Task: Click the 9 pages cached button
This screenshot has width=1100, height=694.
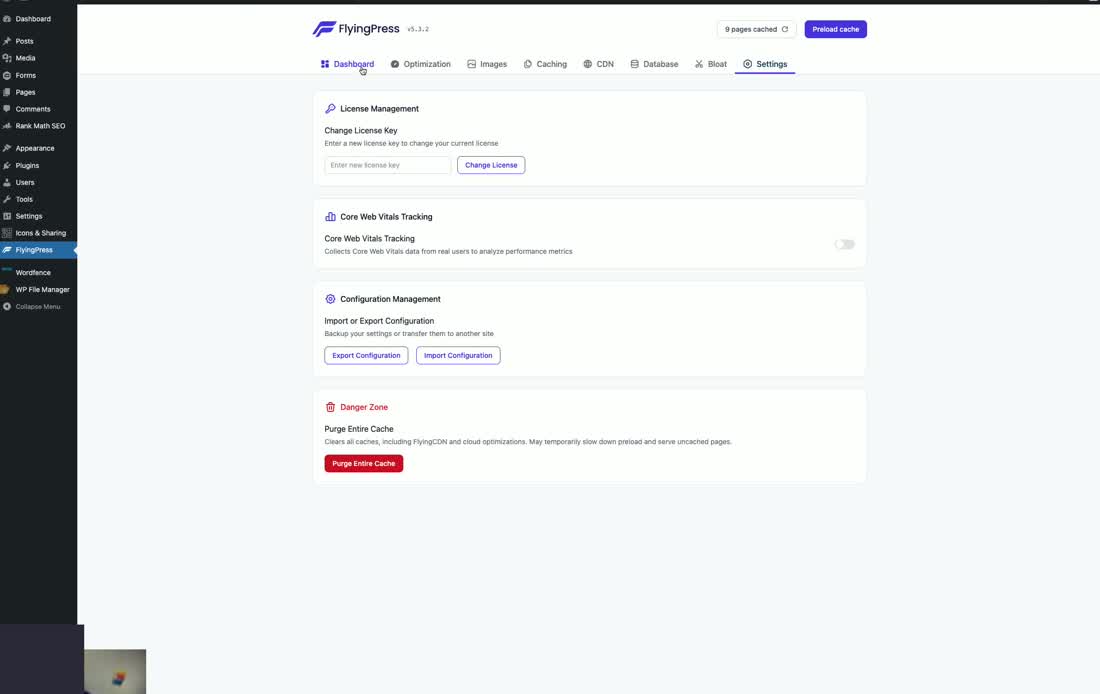Action: [756, 29]
